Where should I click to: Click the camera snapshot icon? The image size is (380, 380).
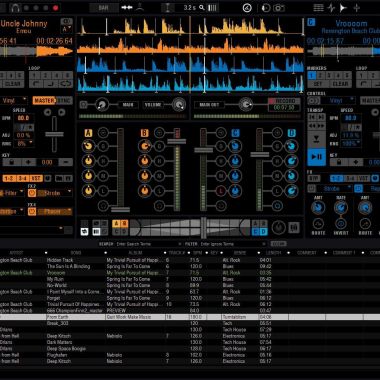[279, 8]
